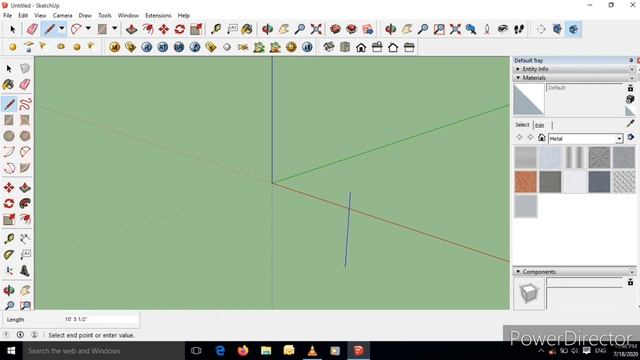Switch to the Select tab in Materials
The height and width of the screenshot is (360, 640).
tap(522, 125)
